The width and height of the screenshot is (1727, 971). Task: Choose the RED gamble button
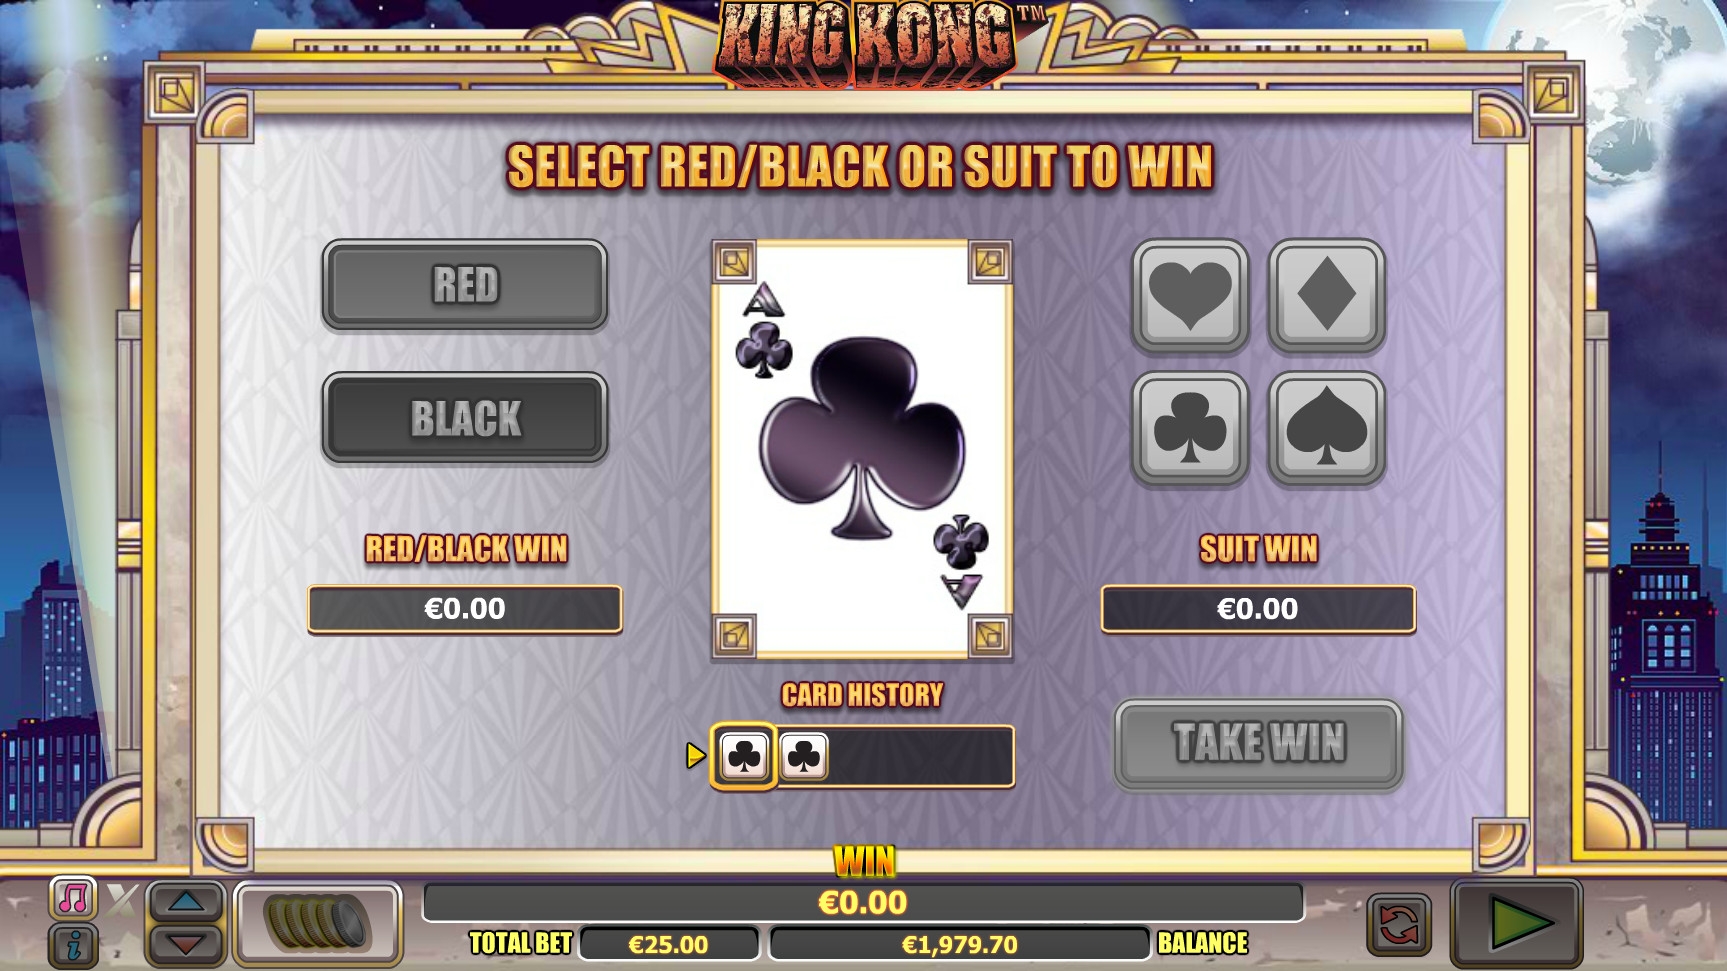pos(465,285)
